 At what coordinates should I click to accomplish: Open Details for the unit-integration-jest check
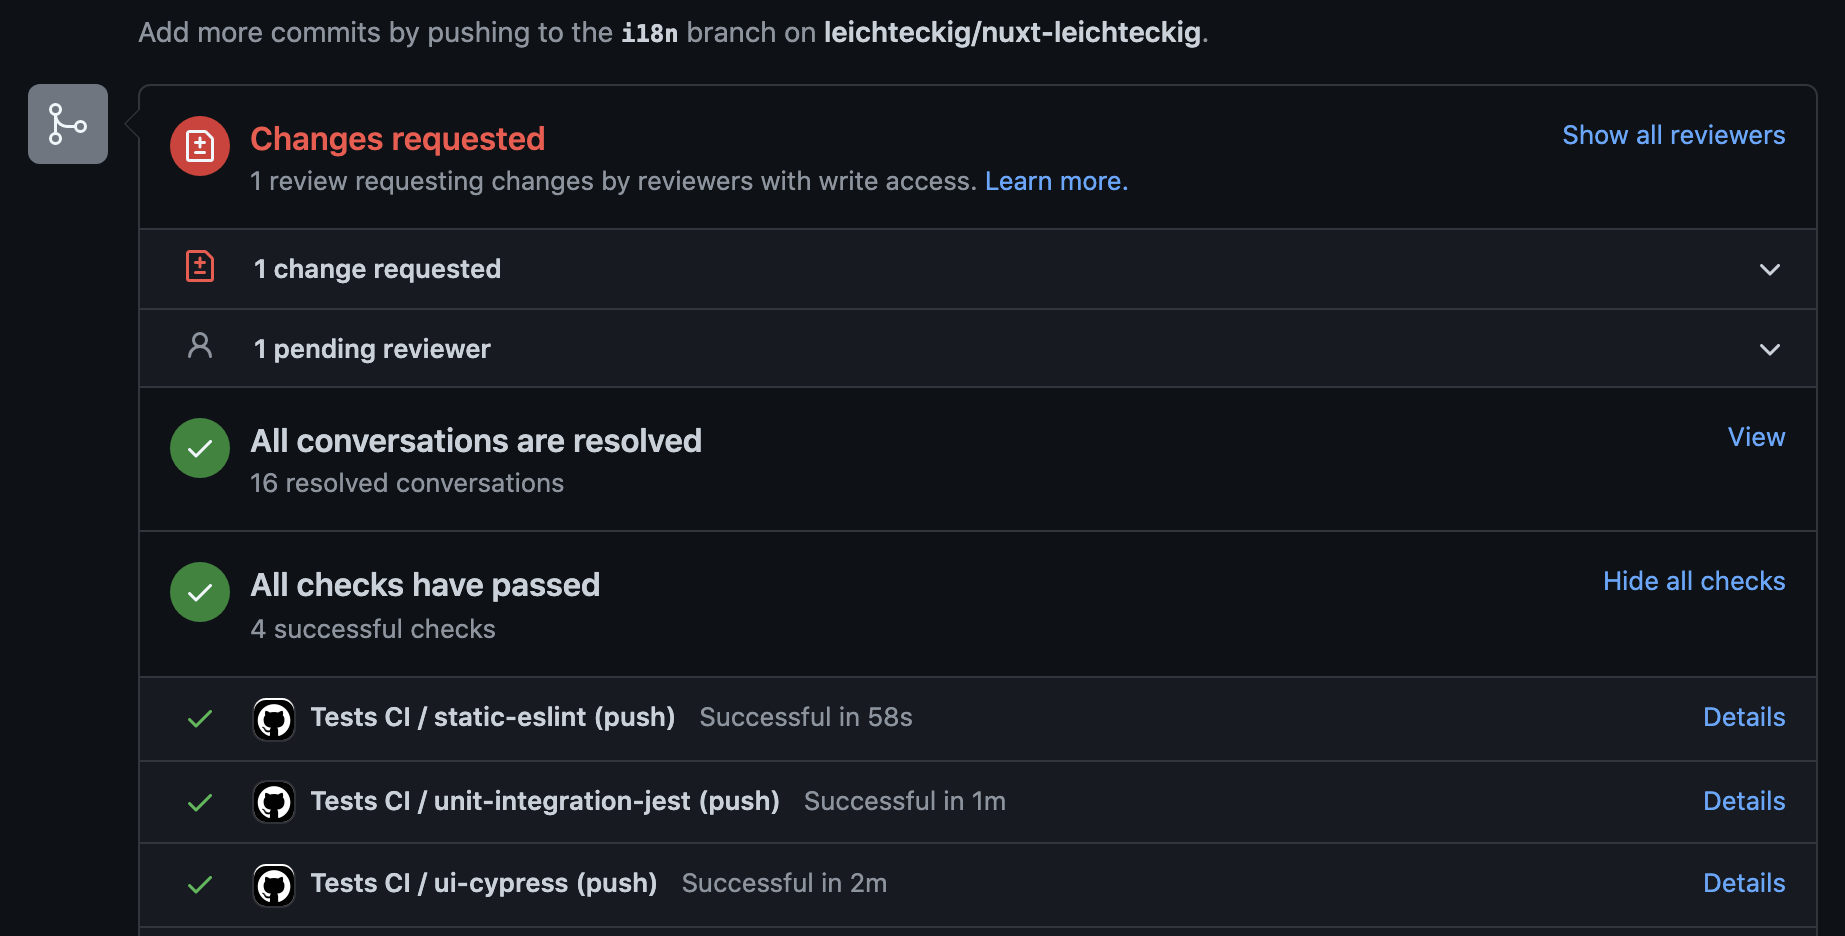1743,801
